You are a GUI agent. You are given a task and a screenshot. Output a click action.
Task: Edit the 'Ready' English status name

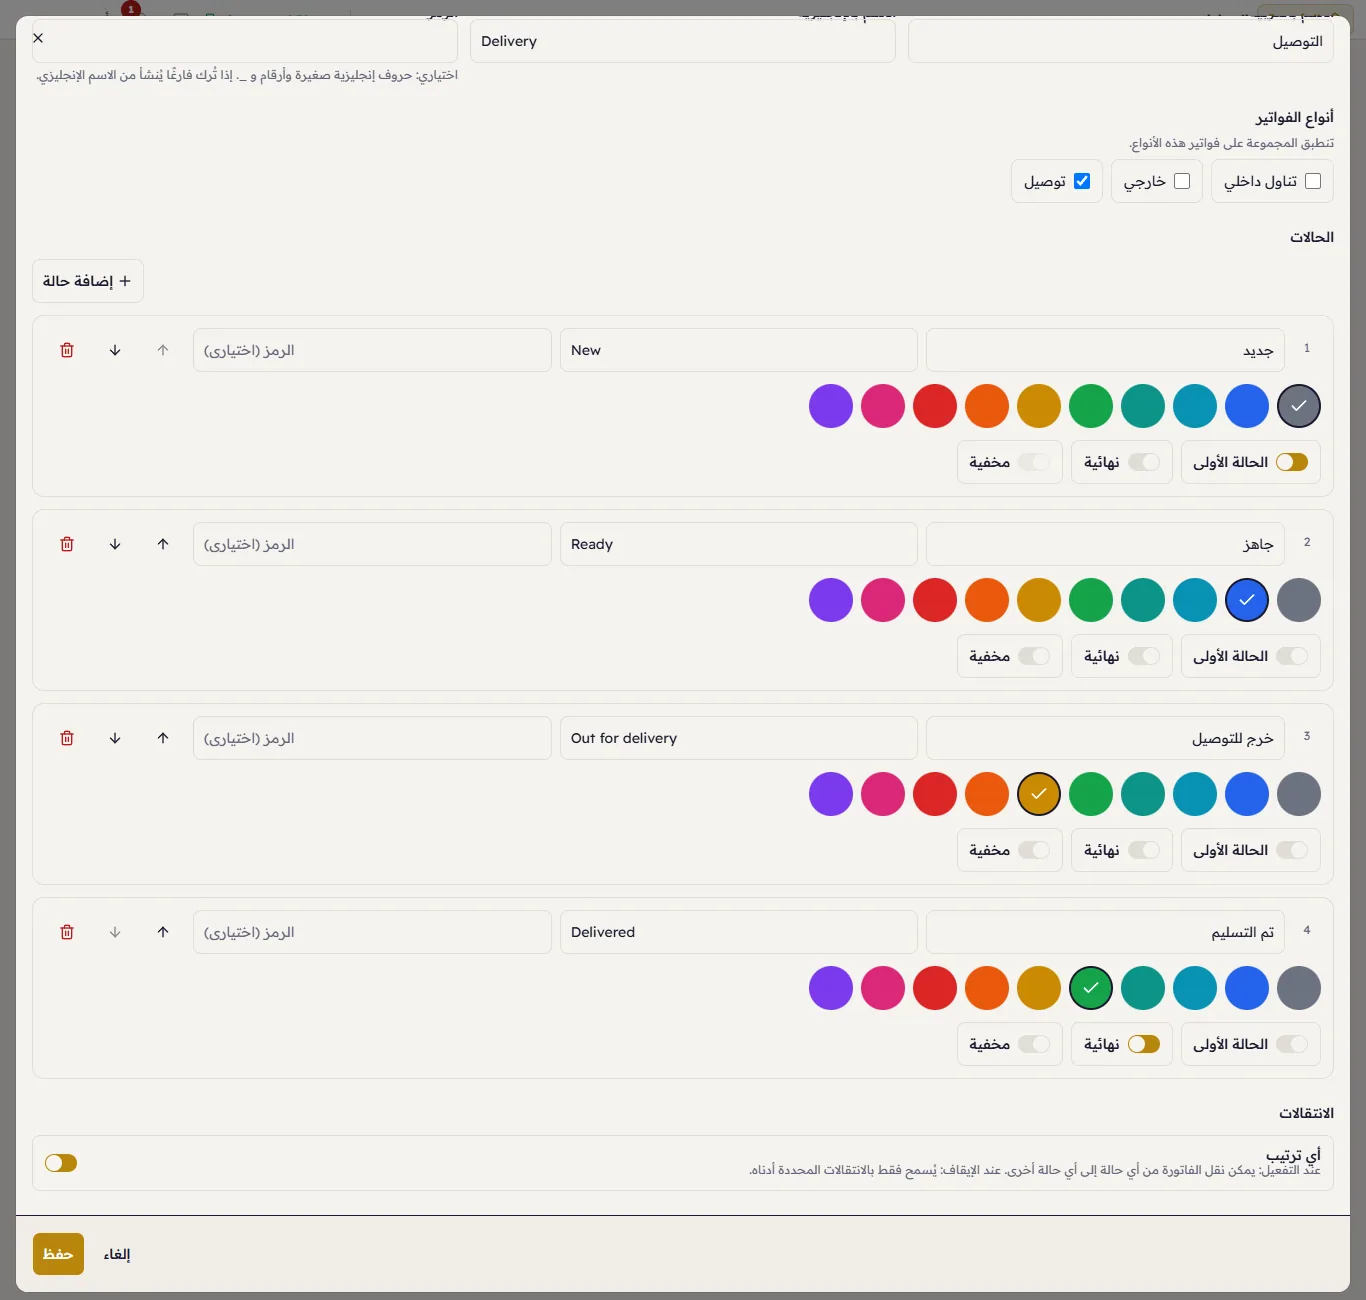pyautogui.click(x=739, y=544)
